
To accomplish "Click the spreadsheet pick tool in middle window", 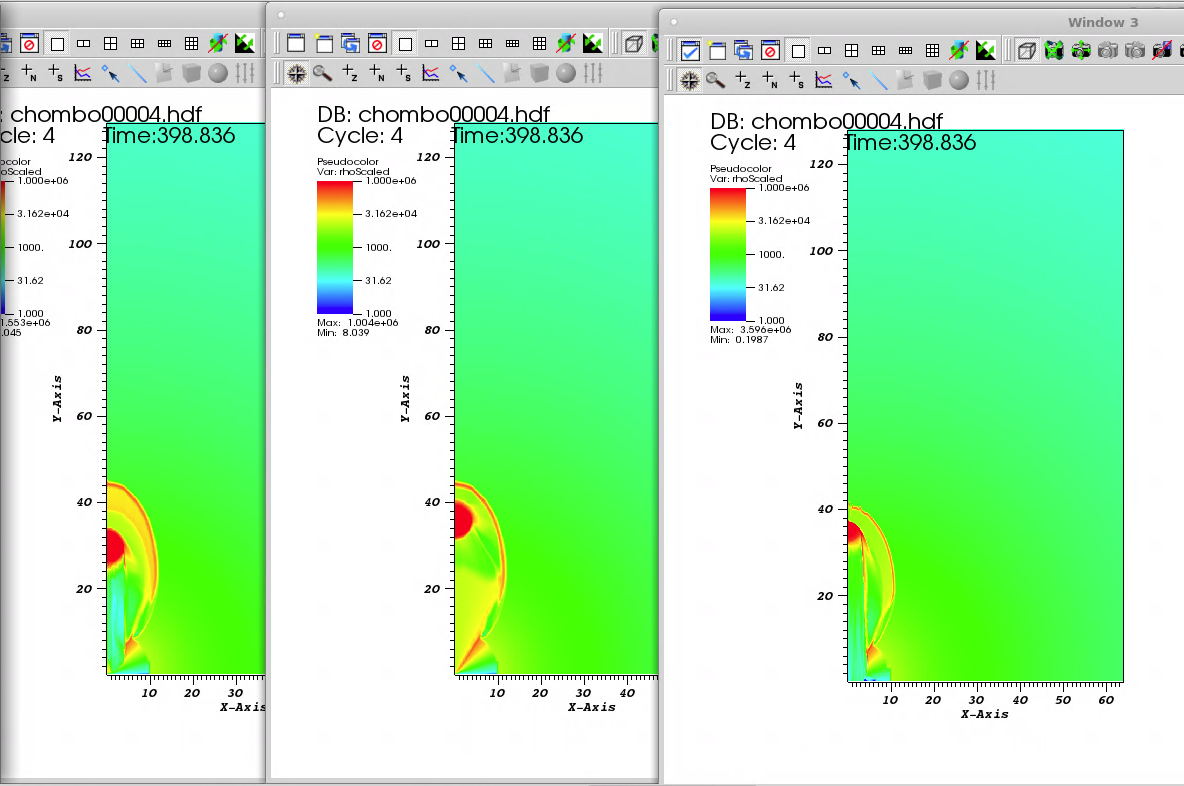I will (x=403, y=73).
